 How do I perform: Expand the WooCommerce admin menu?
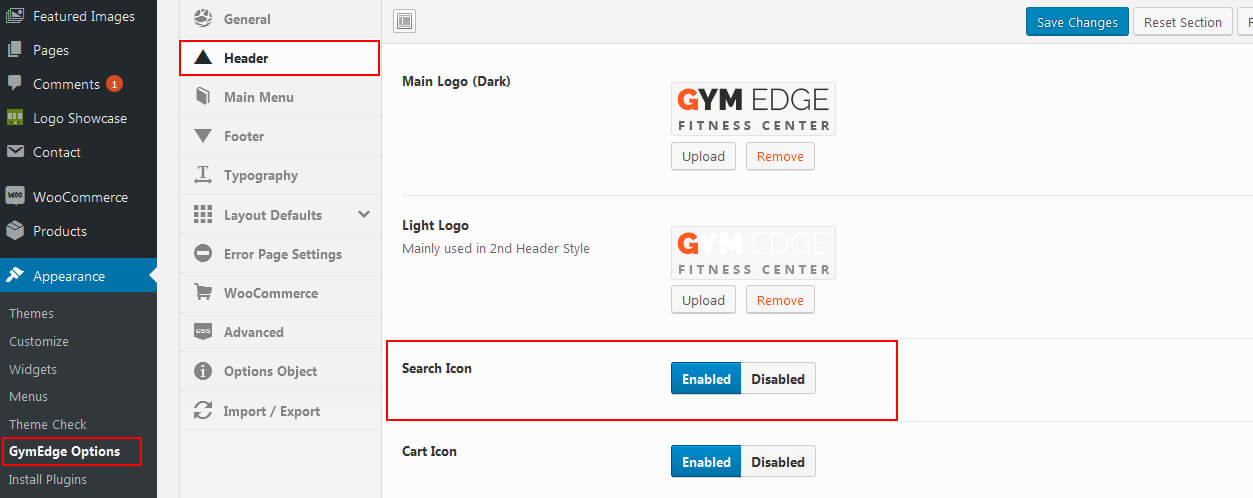tap(78, 197)
